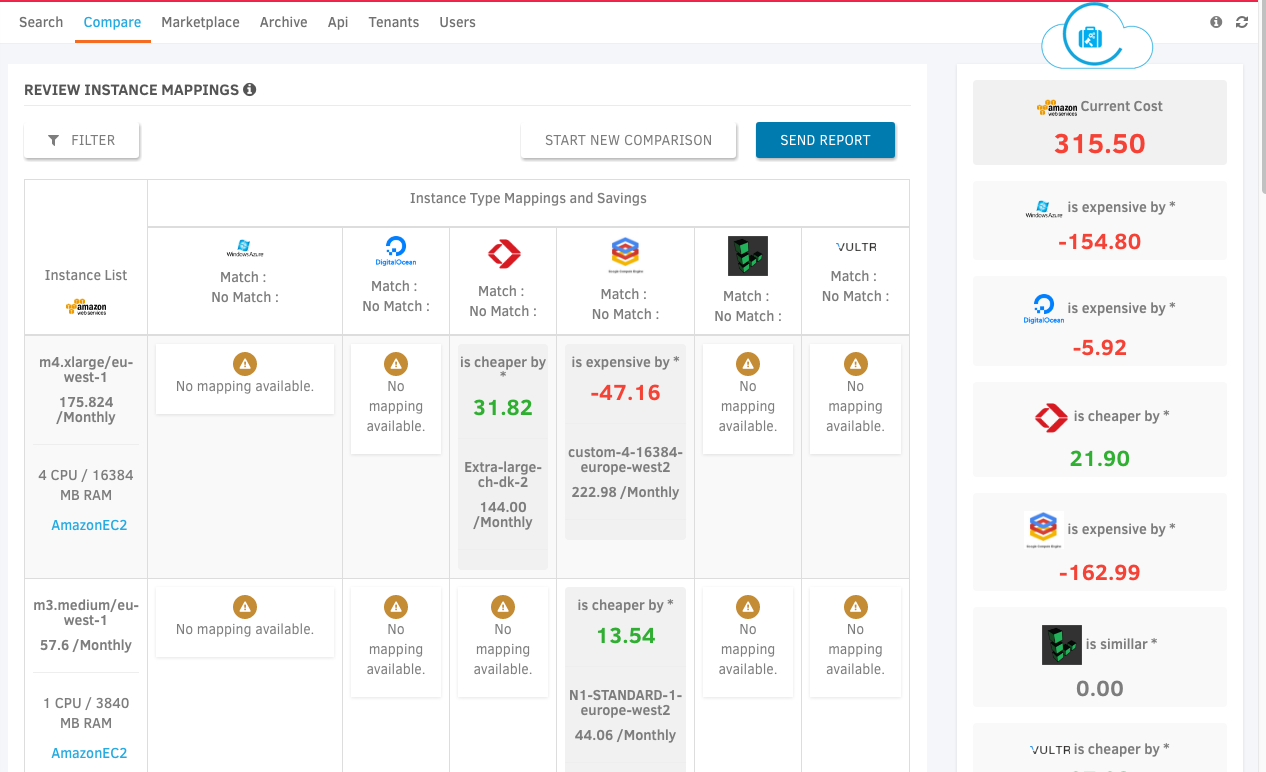Click Windows Azure logo in table header

click(245, 248)
